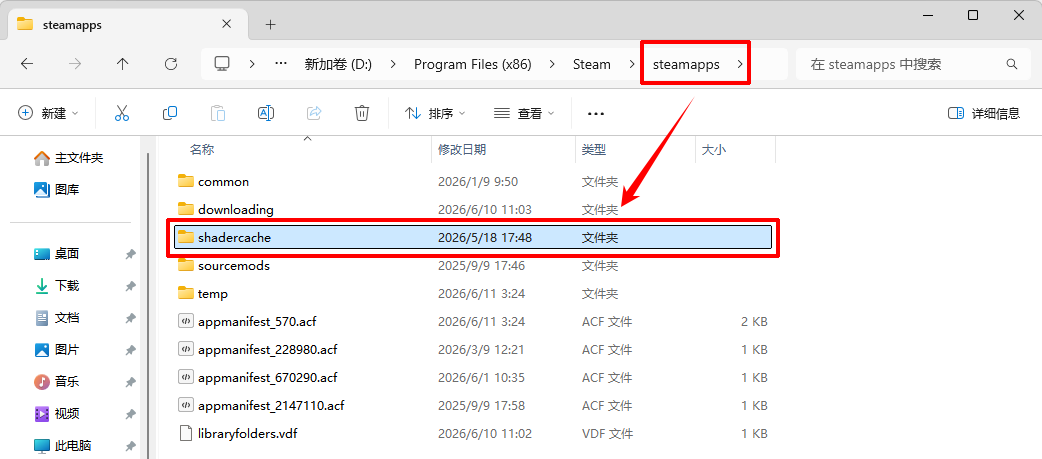Toggle the 详细信息 details pane

tap(984, 114)
